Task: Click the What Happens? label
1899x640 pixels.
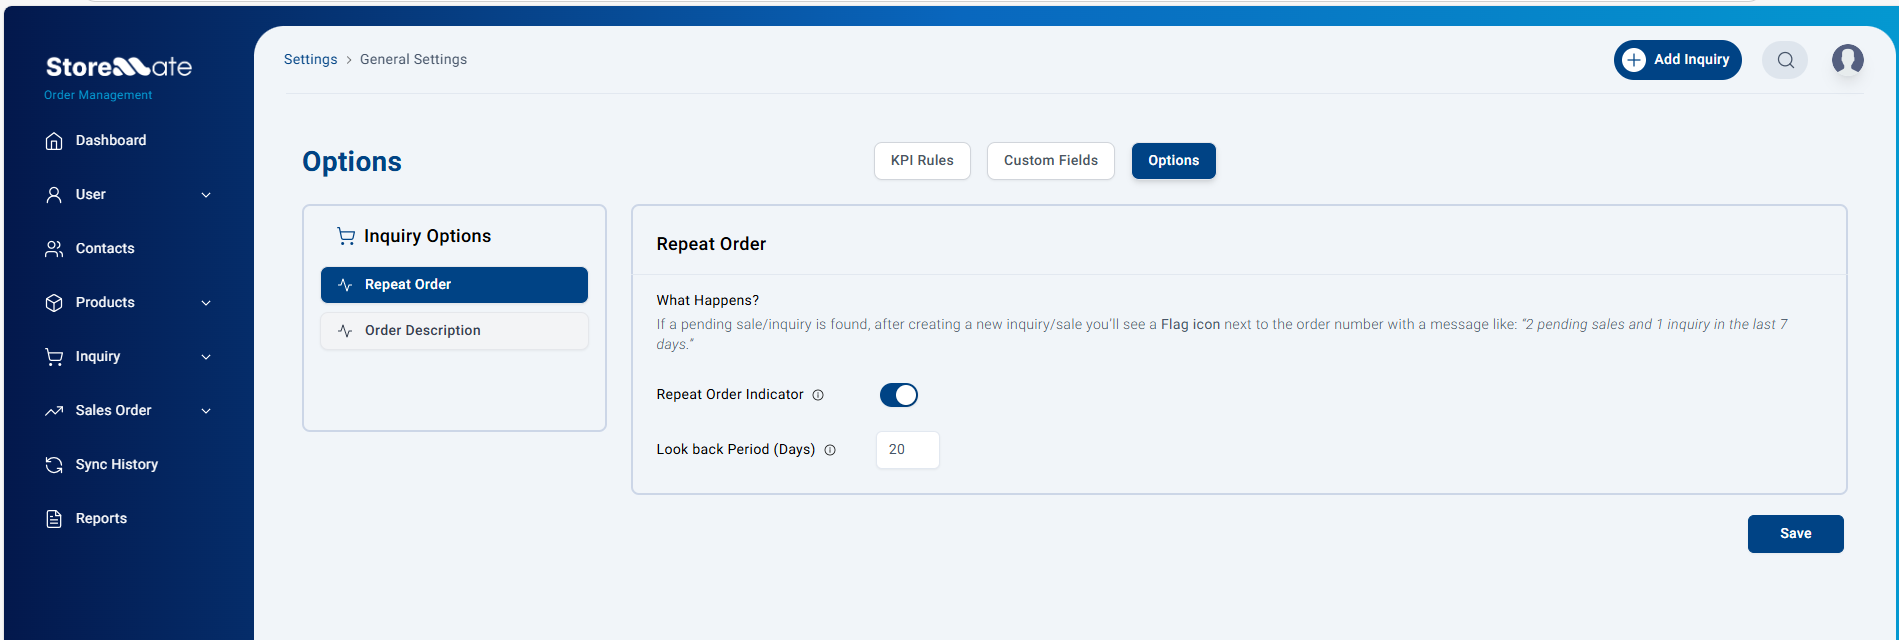Action: [707, 301]
